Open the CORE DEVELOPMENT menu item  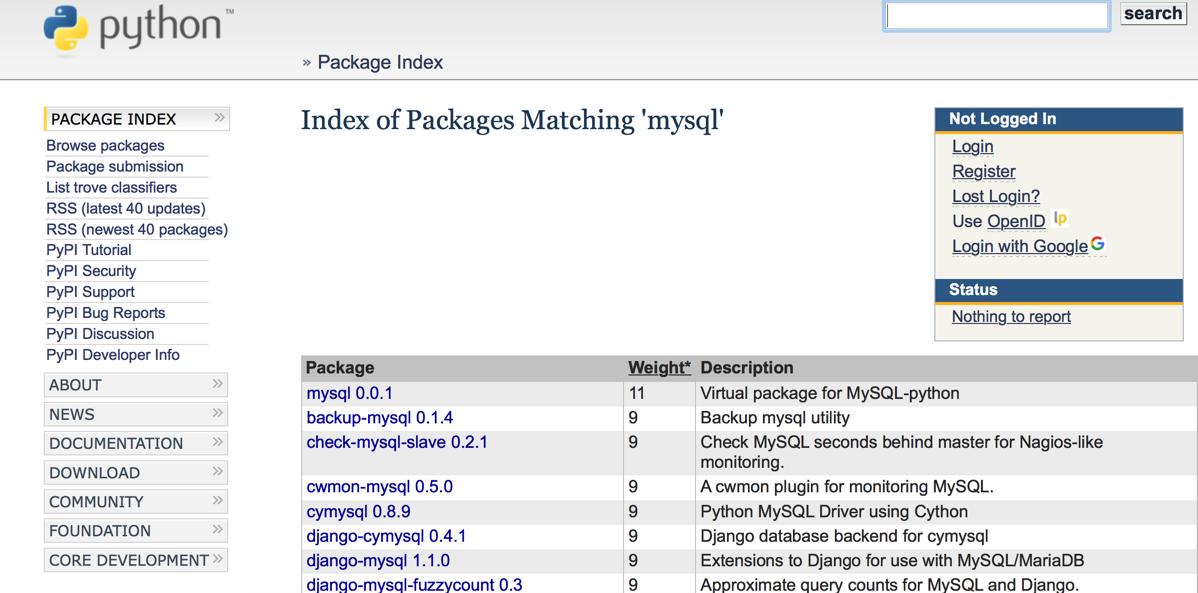coord(136,559)
